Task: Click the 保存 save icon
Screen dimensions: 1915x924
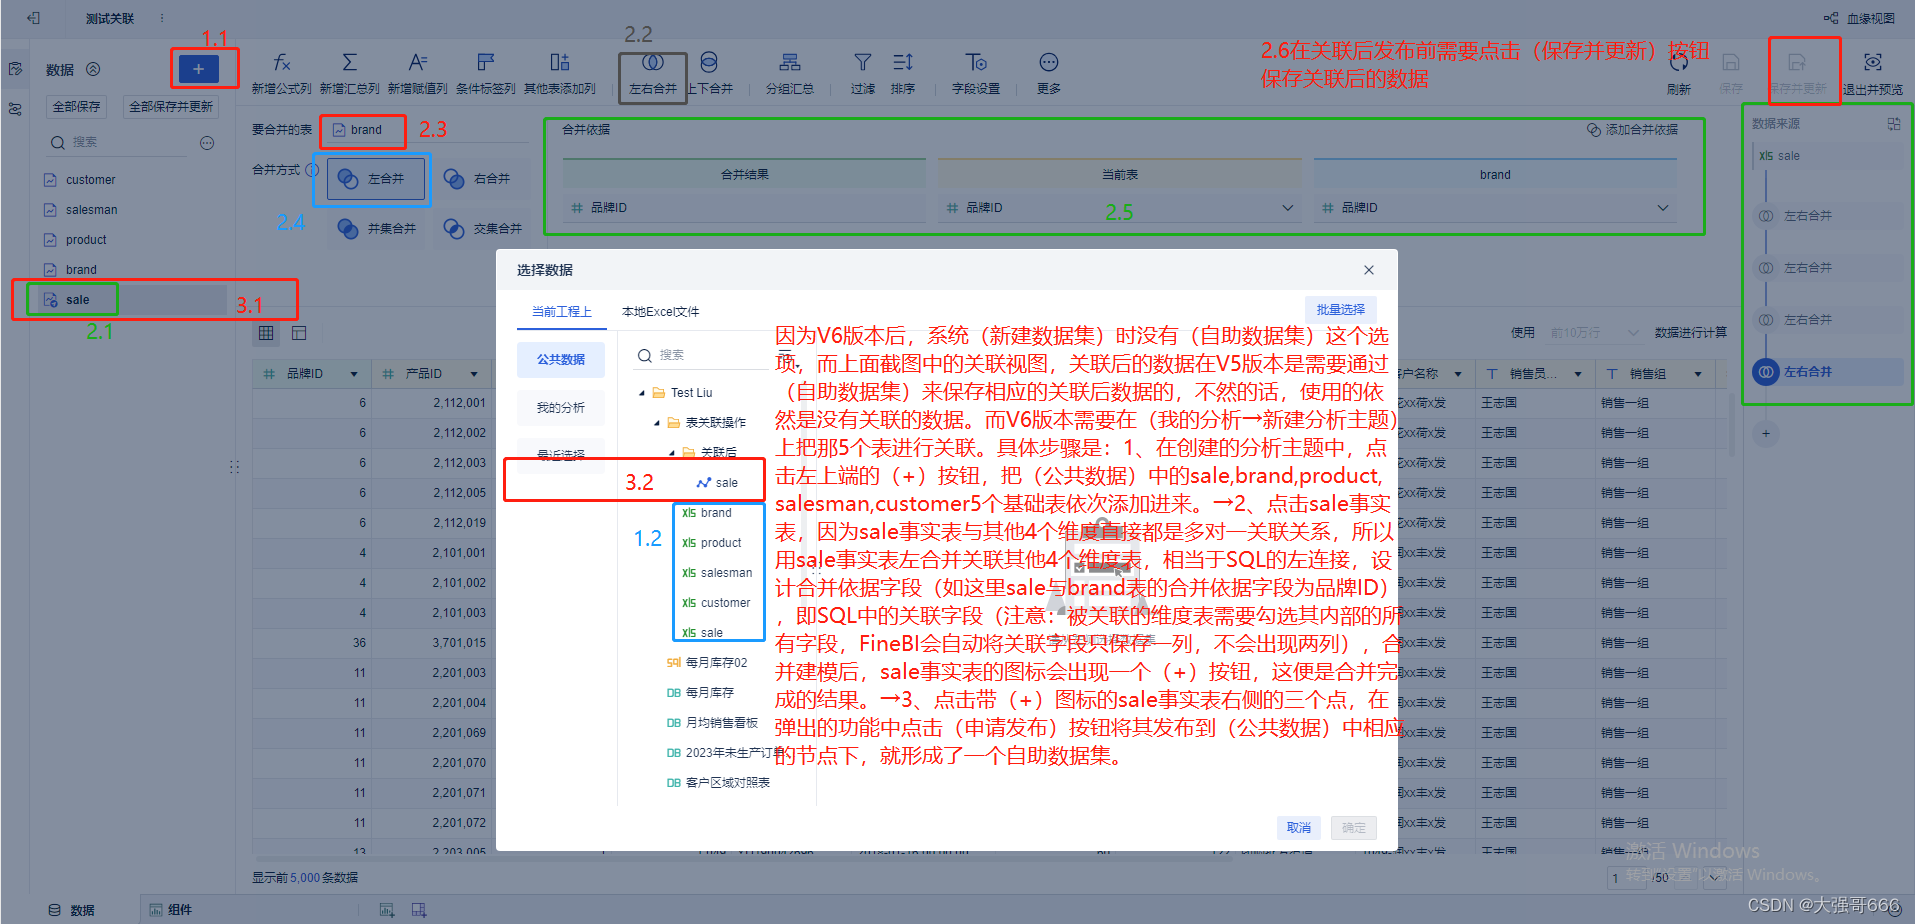Action: [1731, 63]
